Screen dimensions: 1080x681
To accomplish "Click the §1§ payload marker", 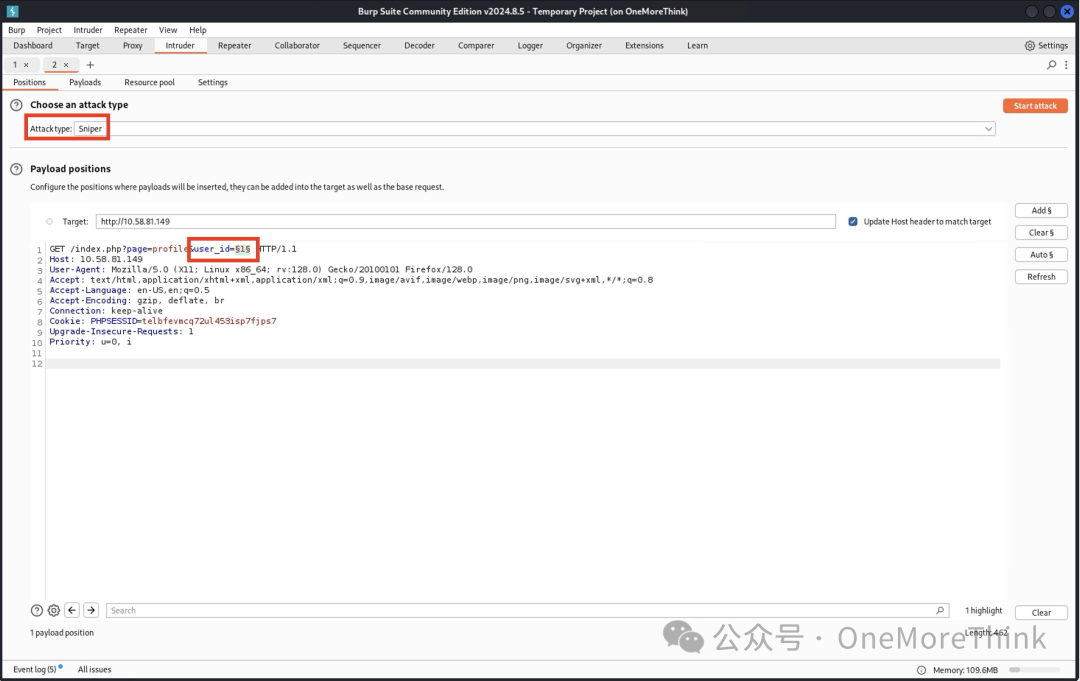I will (242, 249).
